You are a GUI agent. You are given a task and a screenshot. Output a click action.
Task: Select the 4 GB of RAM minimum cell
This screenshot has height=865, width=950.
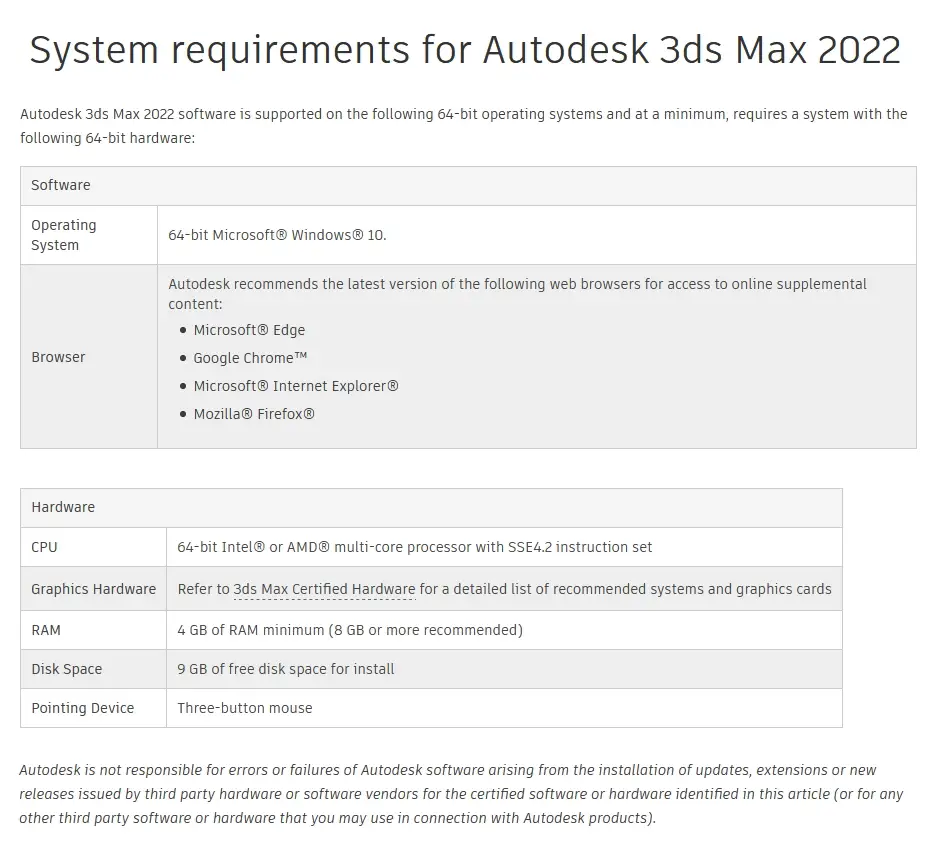(x=504, y=630)
